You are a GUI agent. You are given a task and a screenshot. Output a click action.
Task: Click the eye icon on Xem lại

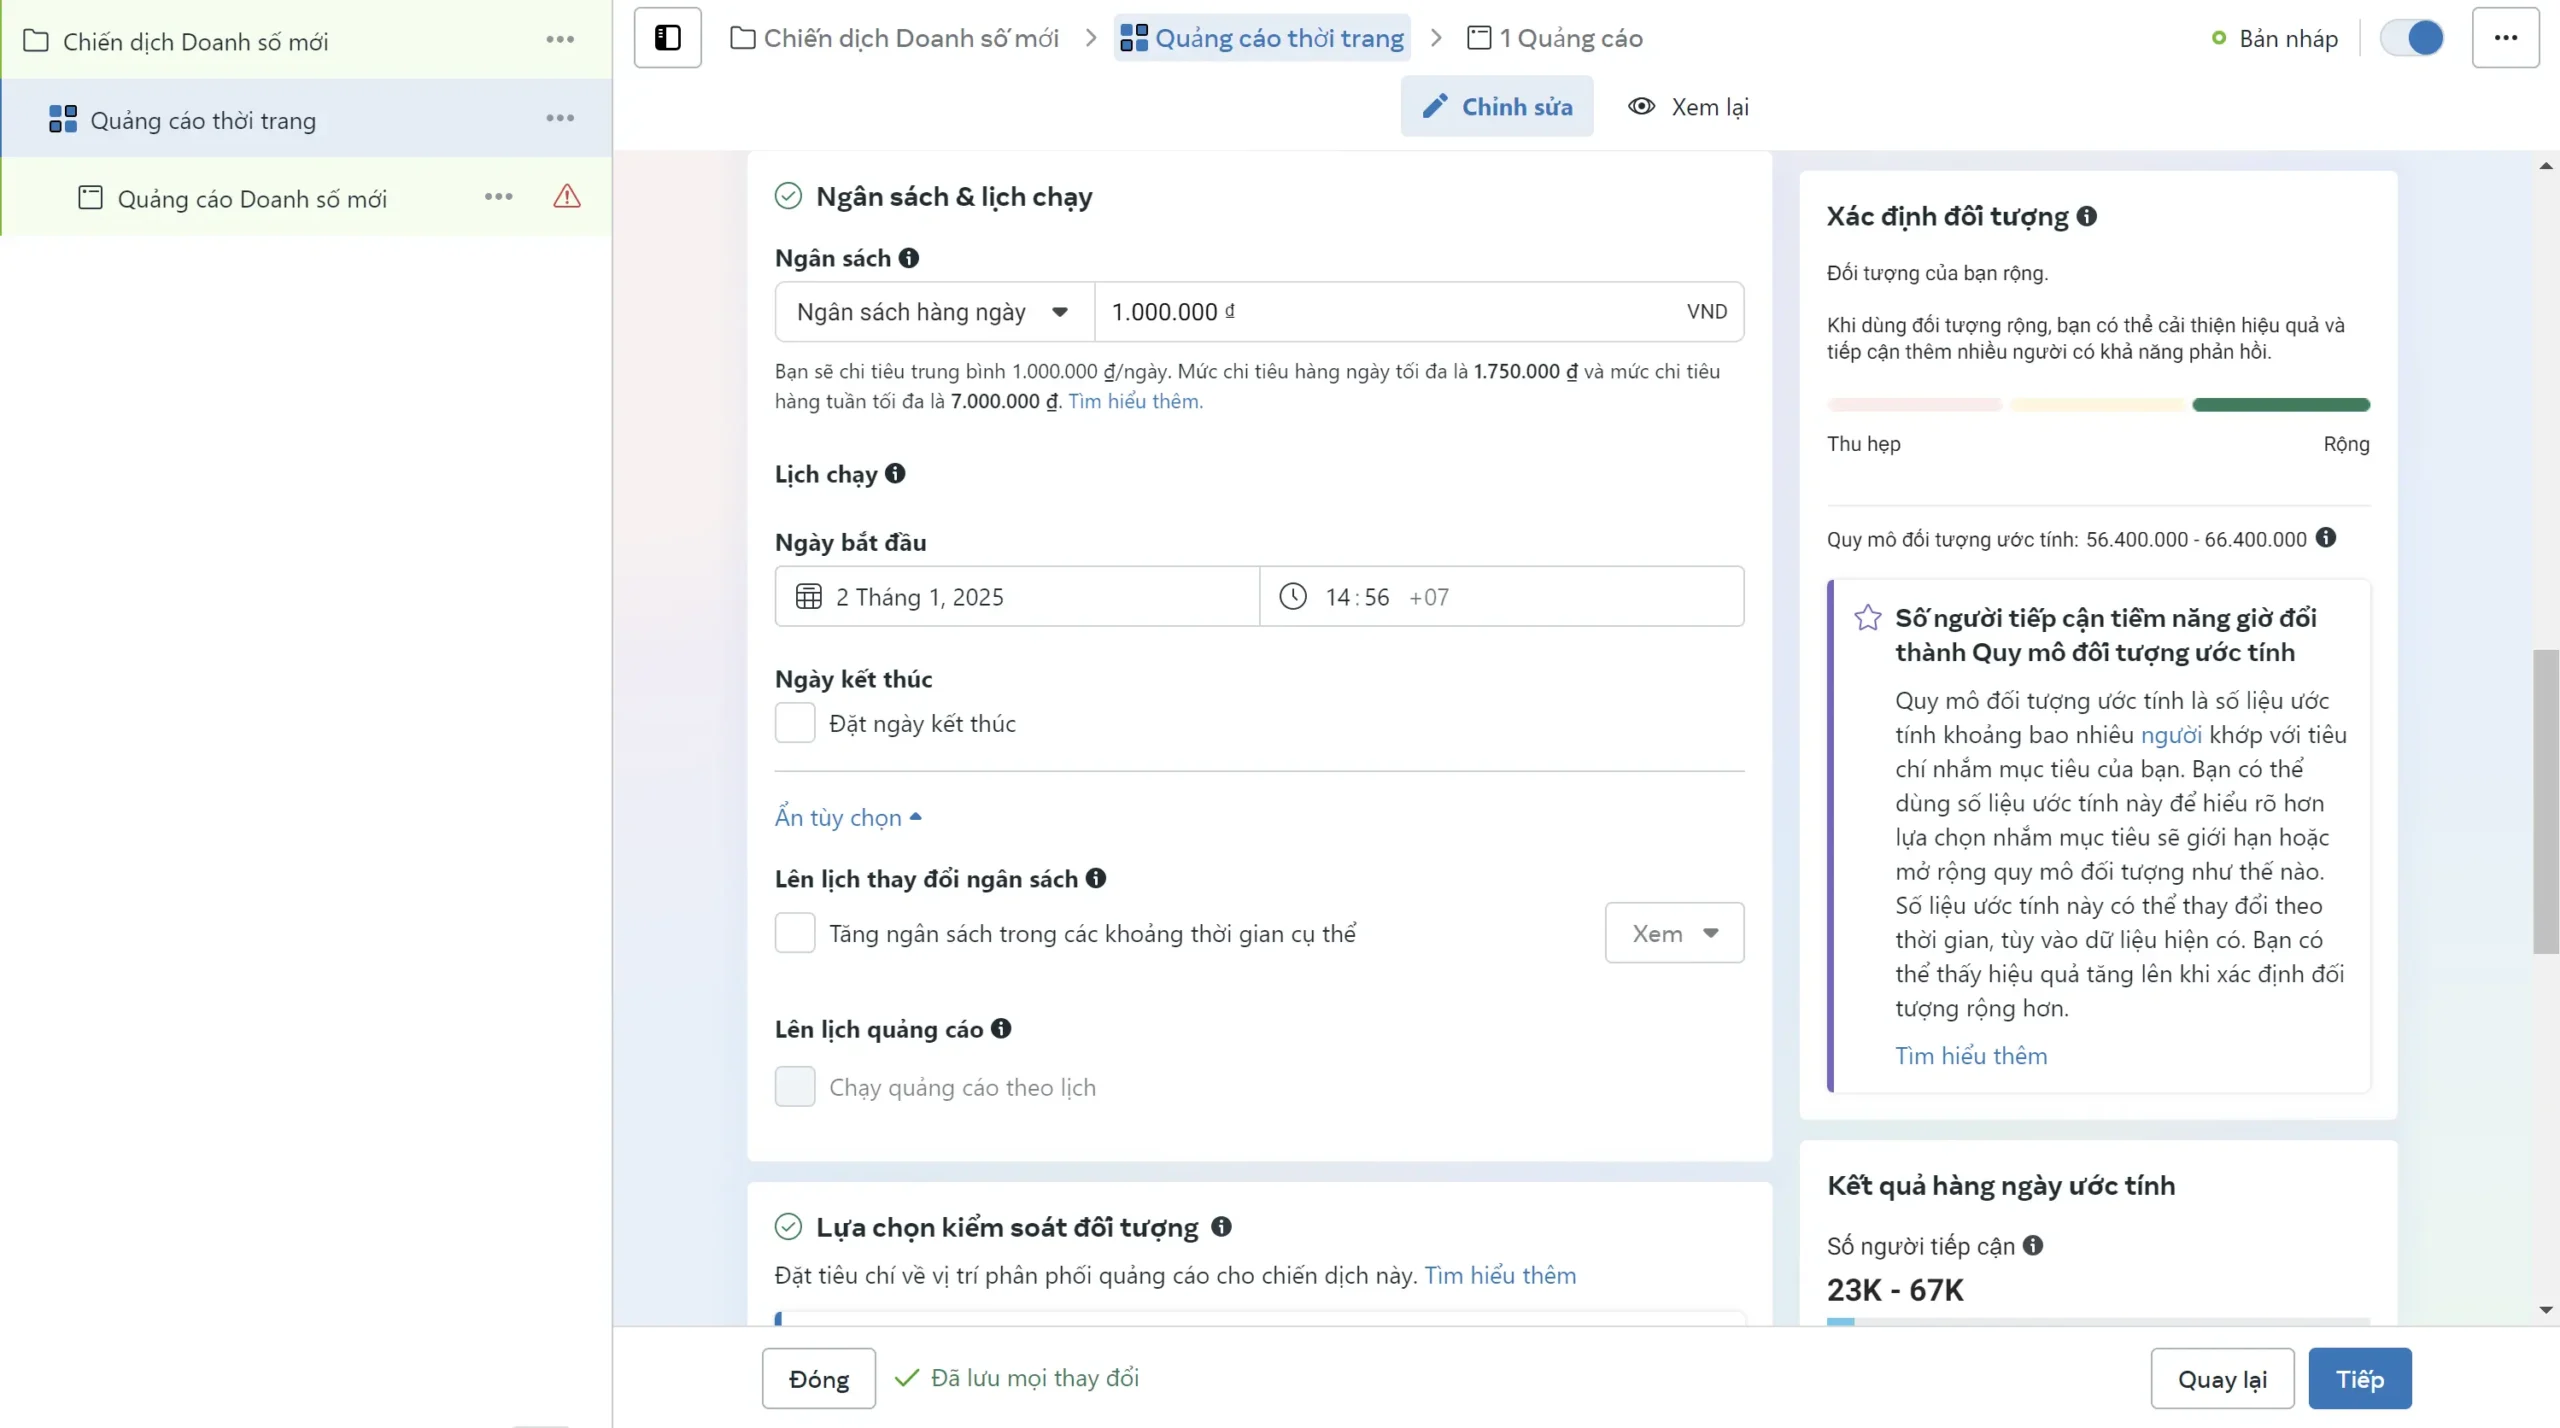[x=1641, y=106]
